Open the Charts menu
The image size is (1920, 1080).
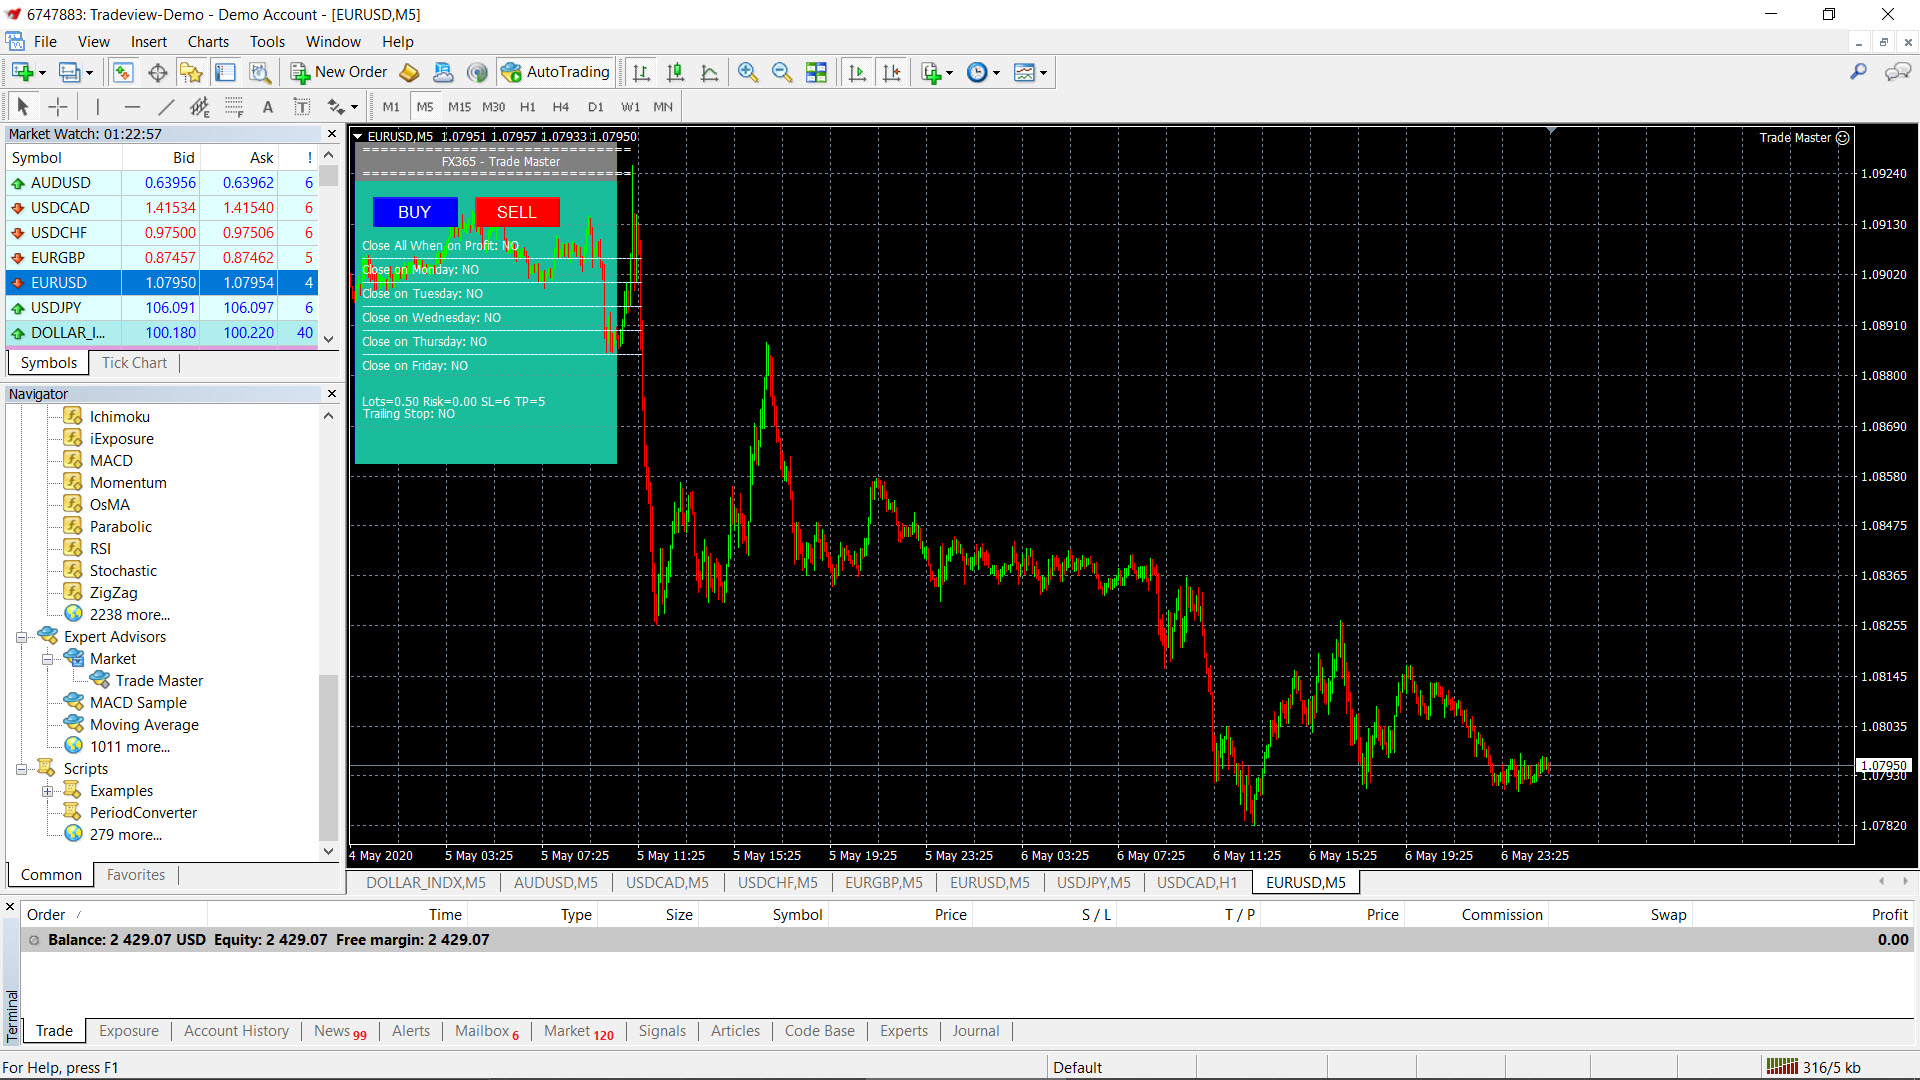pos(208,42)
